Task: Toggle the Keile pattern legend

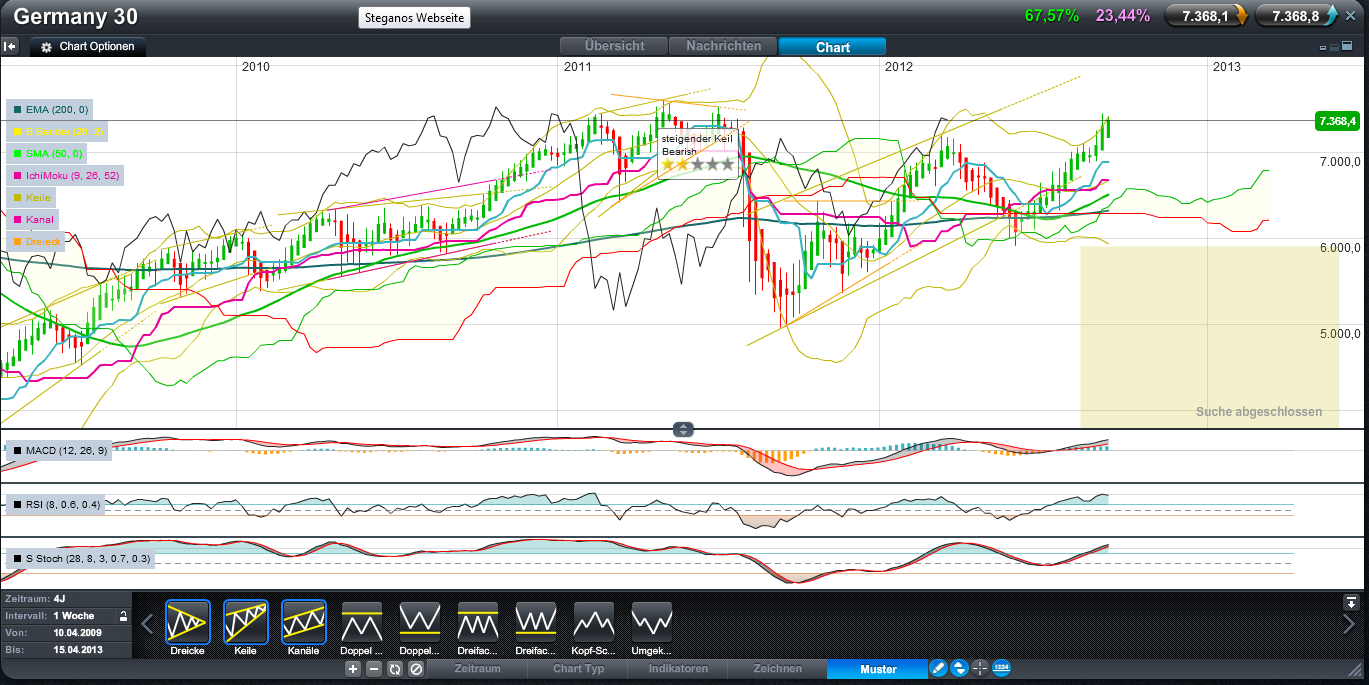Action: click(32, 197)
